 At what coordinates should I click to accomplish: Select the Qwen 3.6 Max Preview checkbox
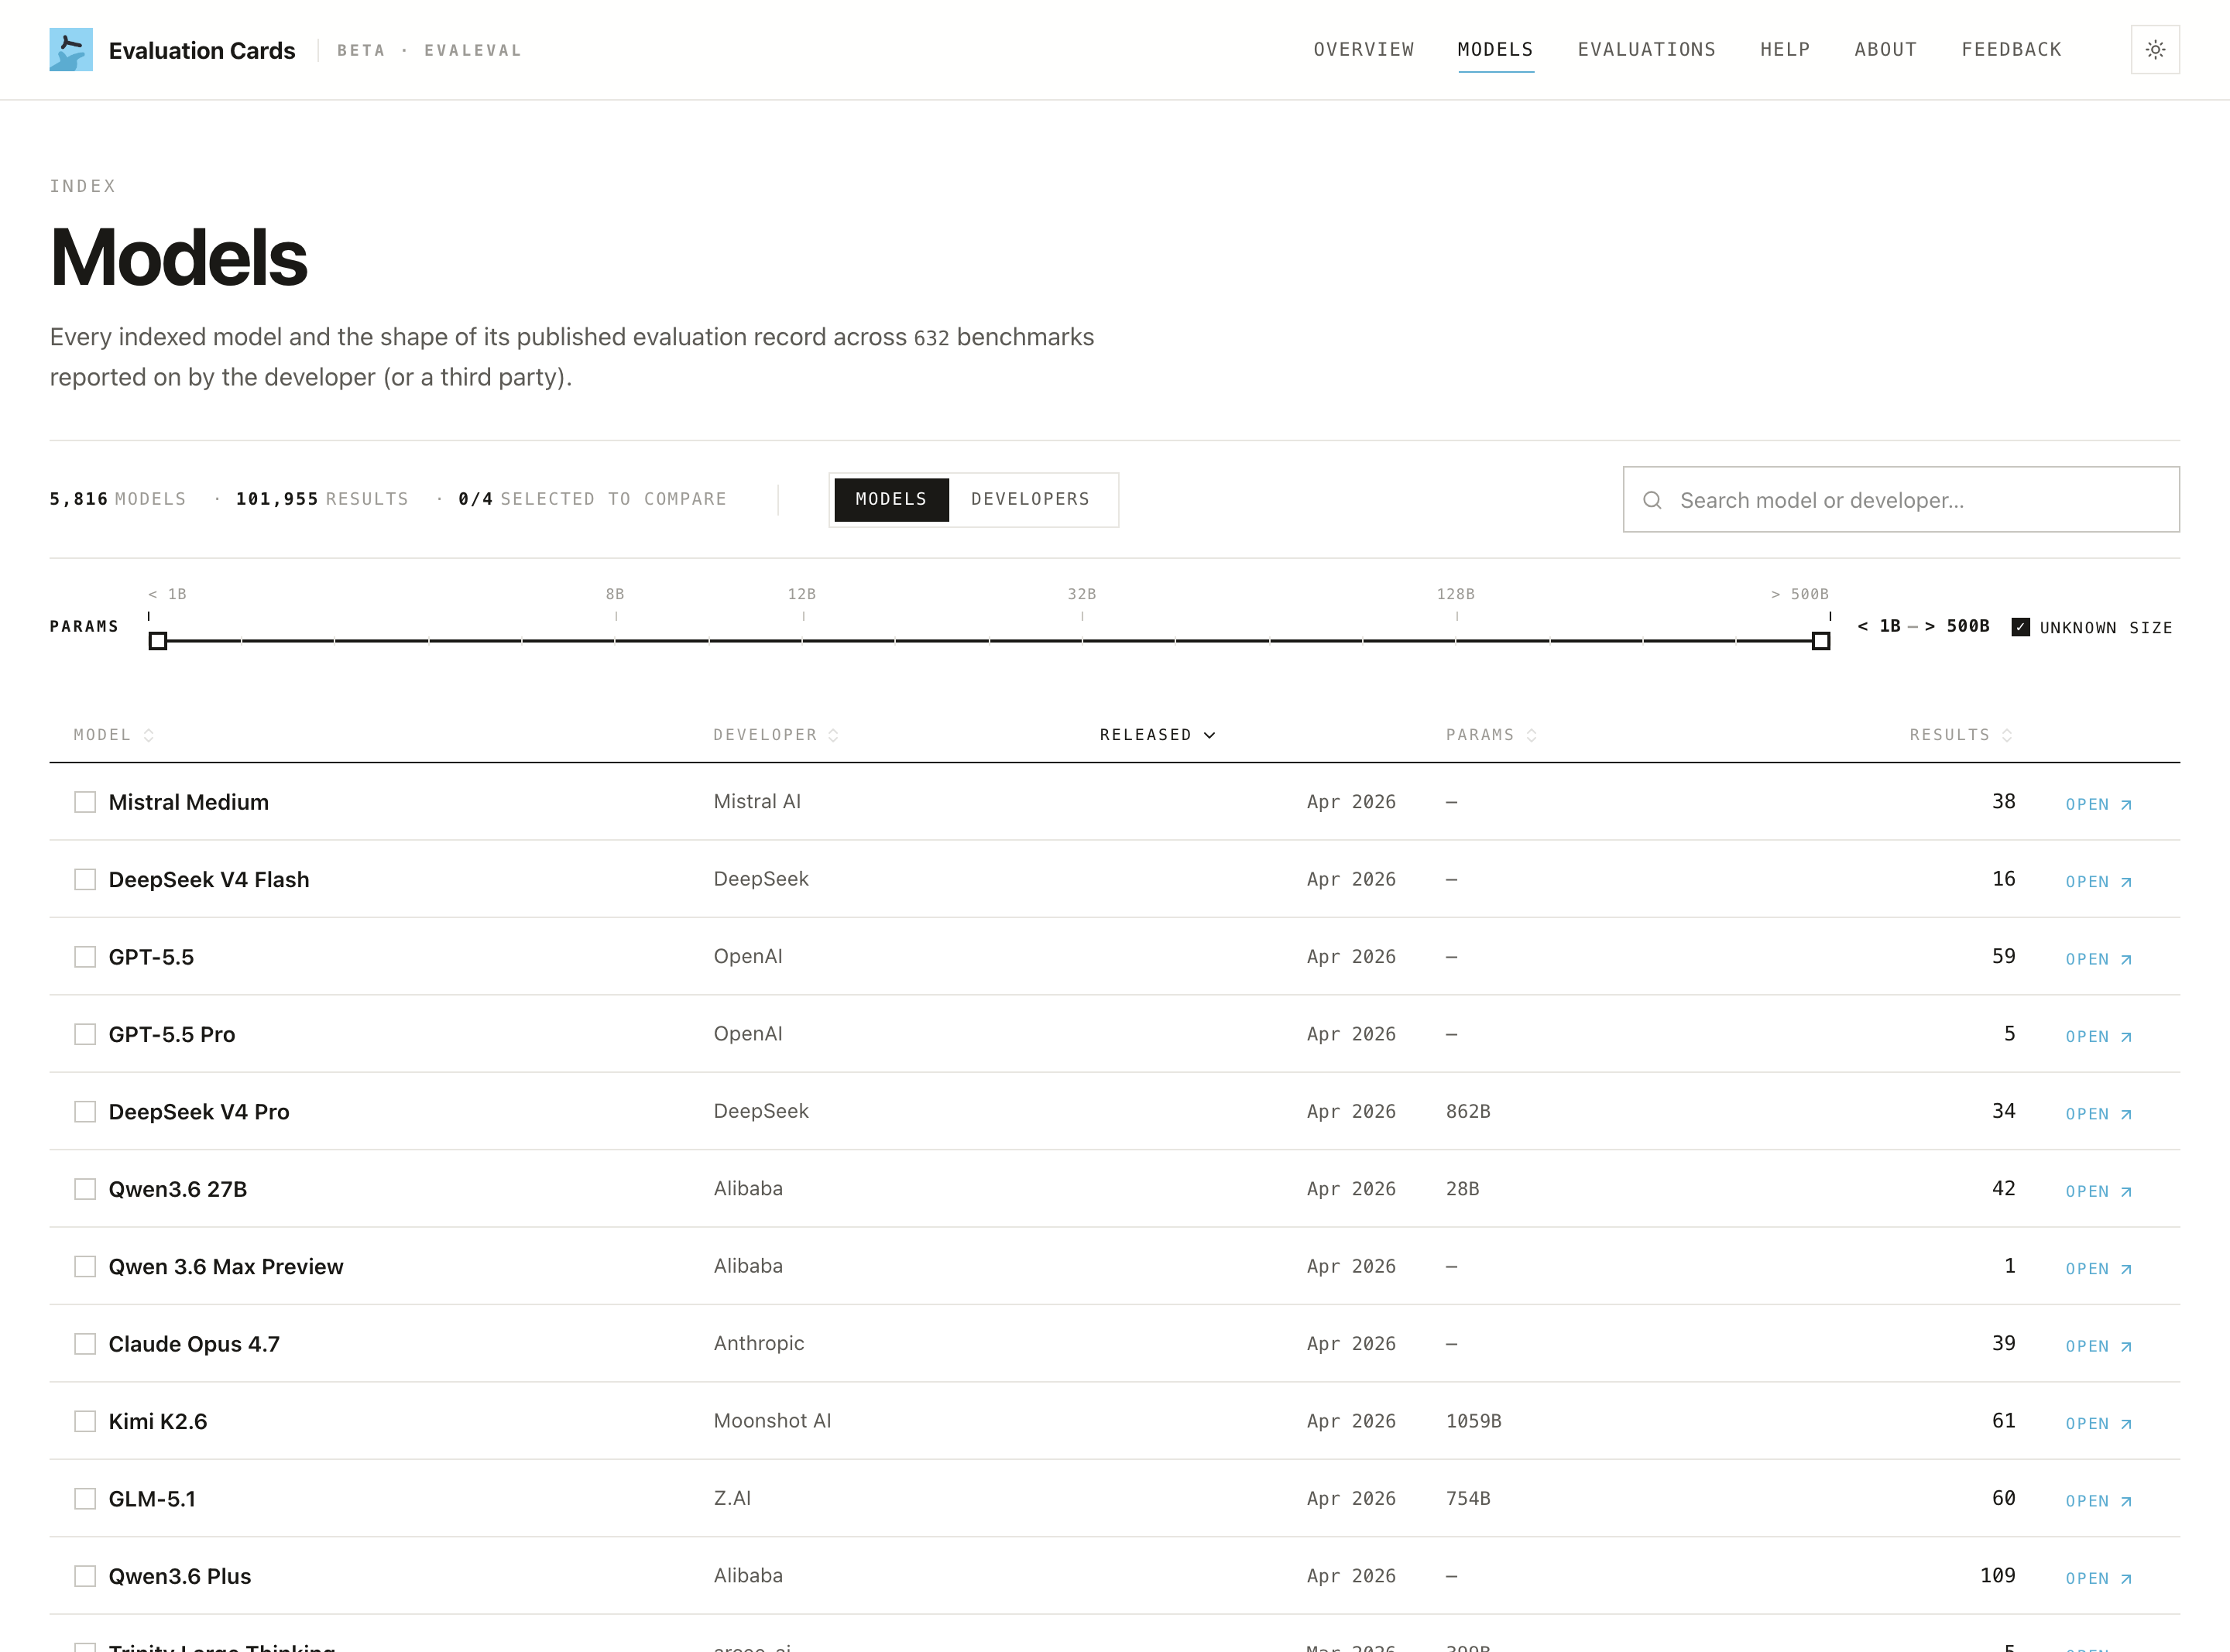point(85,1267)
